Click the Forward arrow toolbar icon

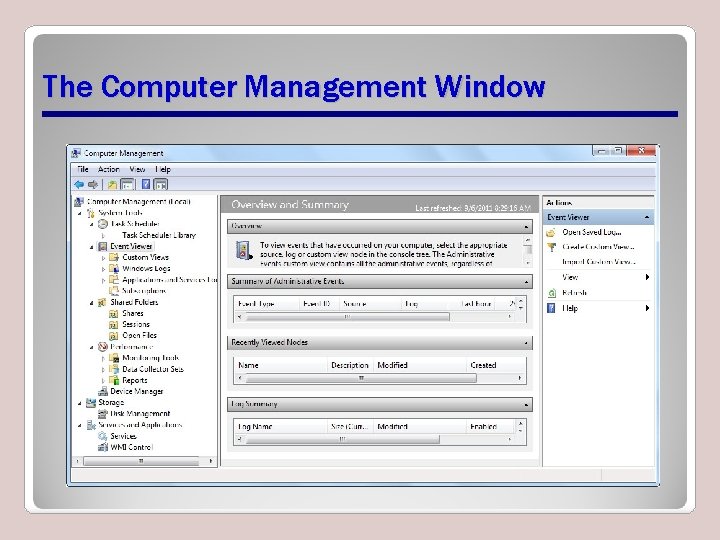tap(93, 185)
